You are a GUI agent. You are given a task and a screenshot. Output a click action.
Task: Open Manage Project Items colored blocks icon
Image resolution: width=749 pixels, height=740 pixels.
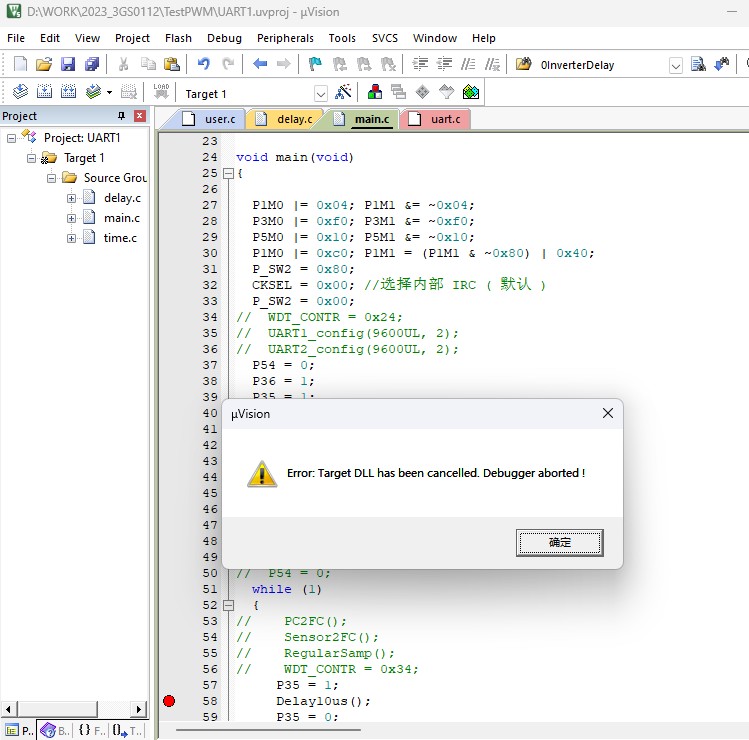click(375, 91)
